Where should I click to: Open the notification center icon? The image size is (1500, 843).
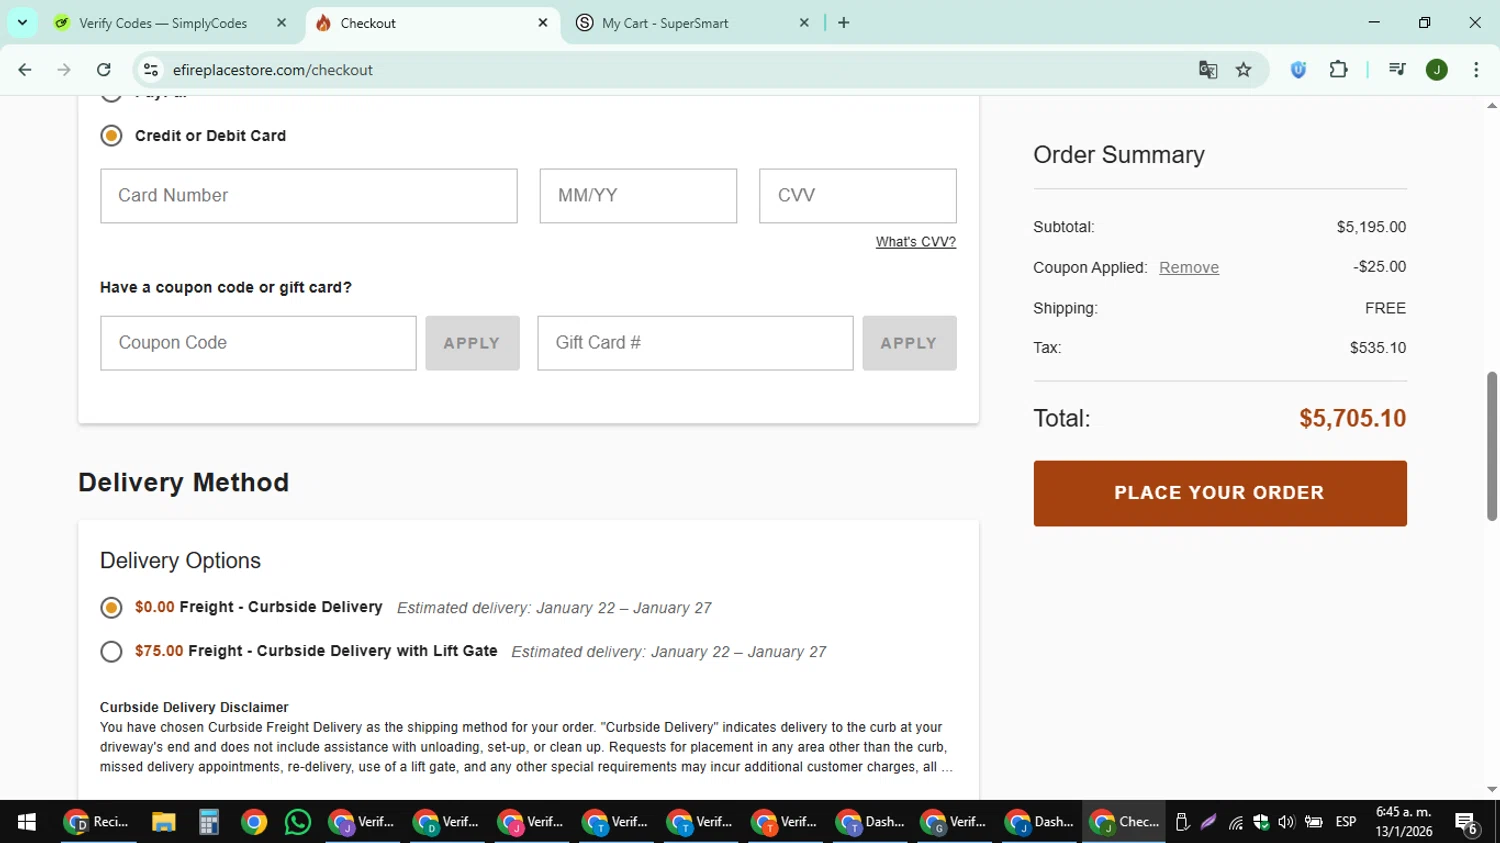(1467, 823)
